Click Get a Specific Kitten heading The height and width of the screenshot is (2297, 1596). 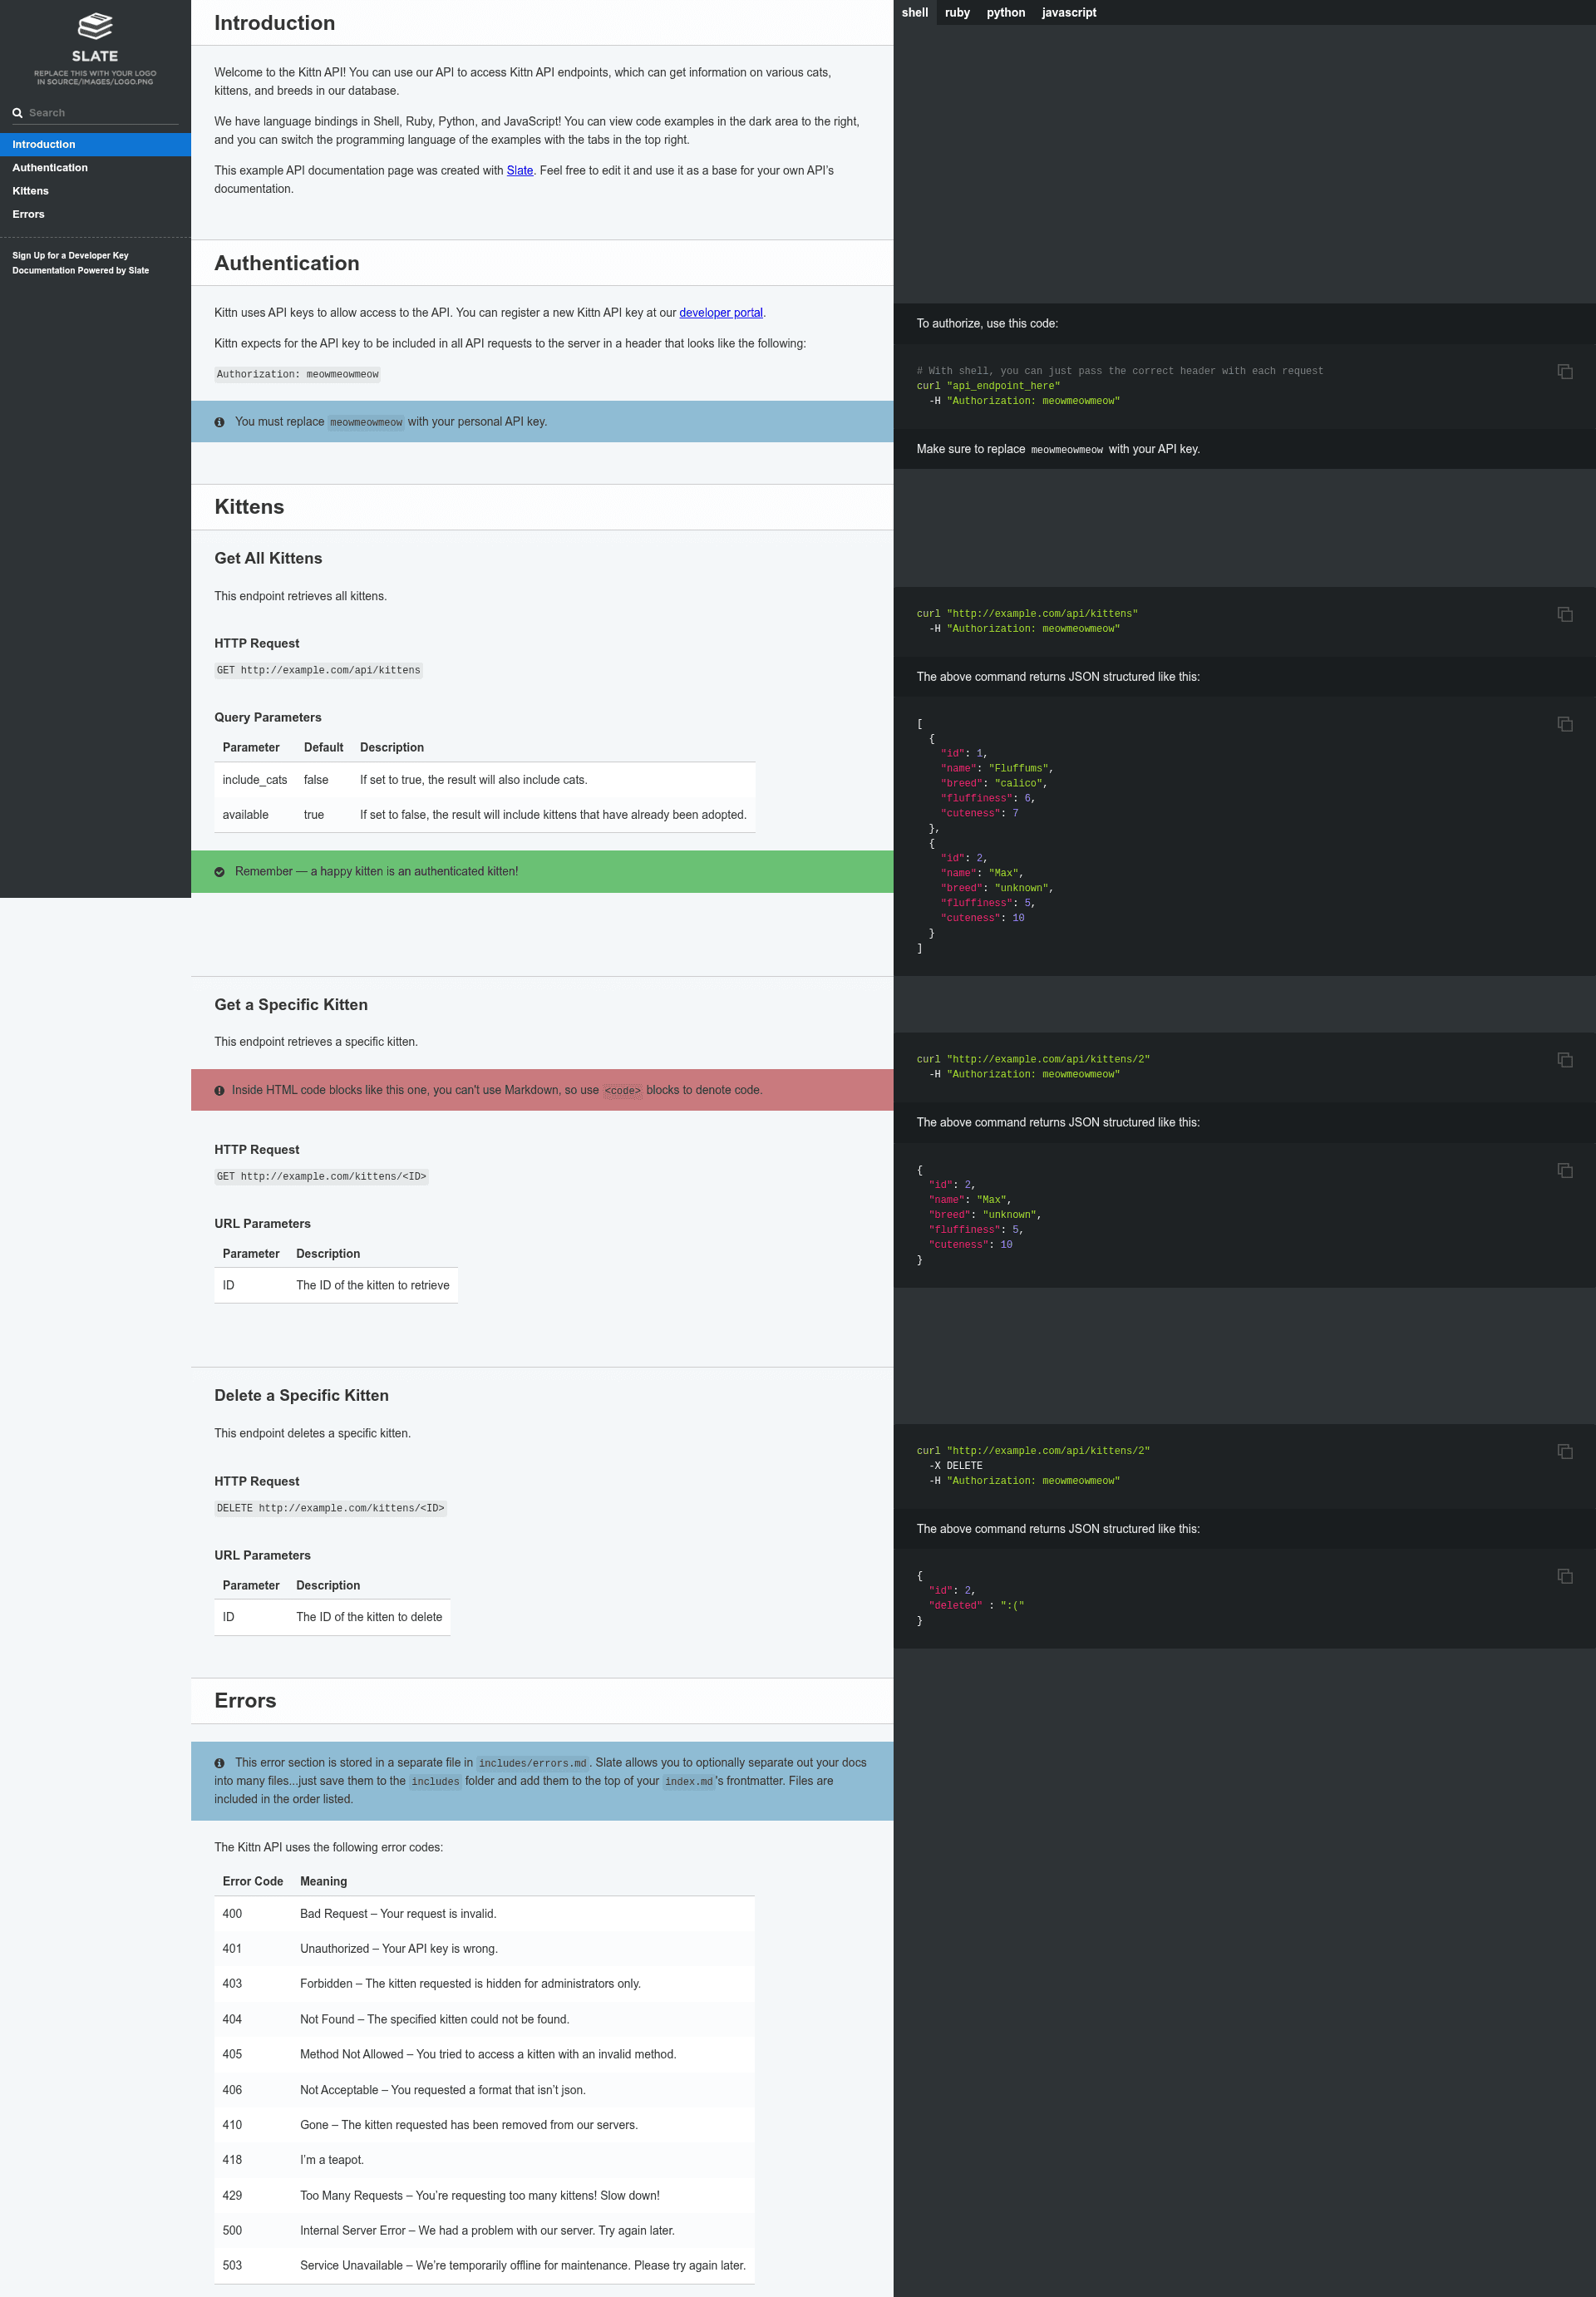[x=291, y=1005]
